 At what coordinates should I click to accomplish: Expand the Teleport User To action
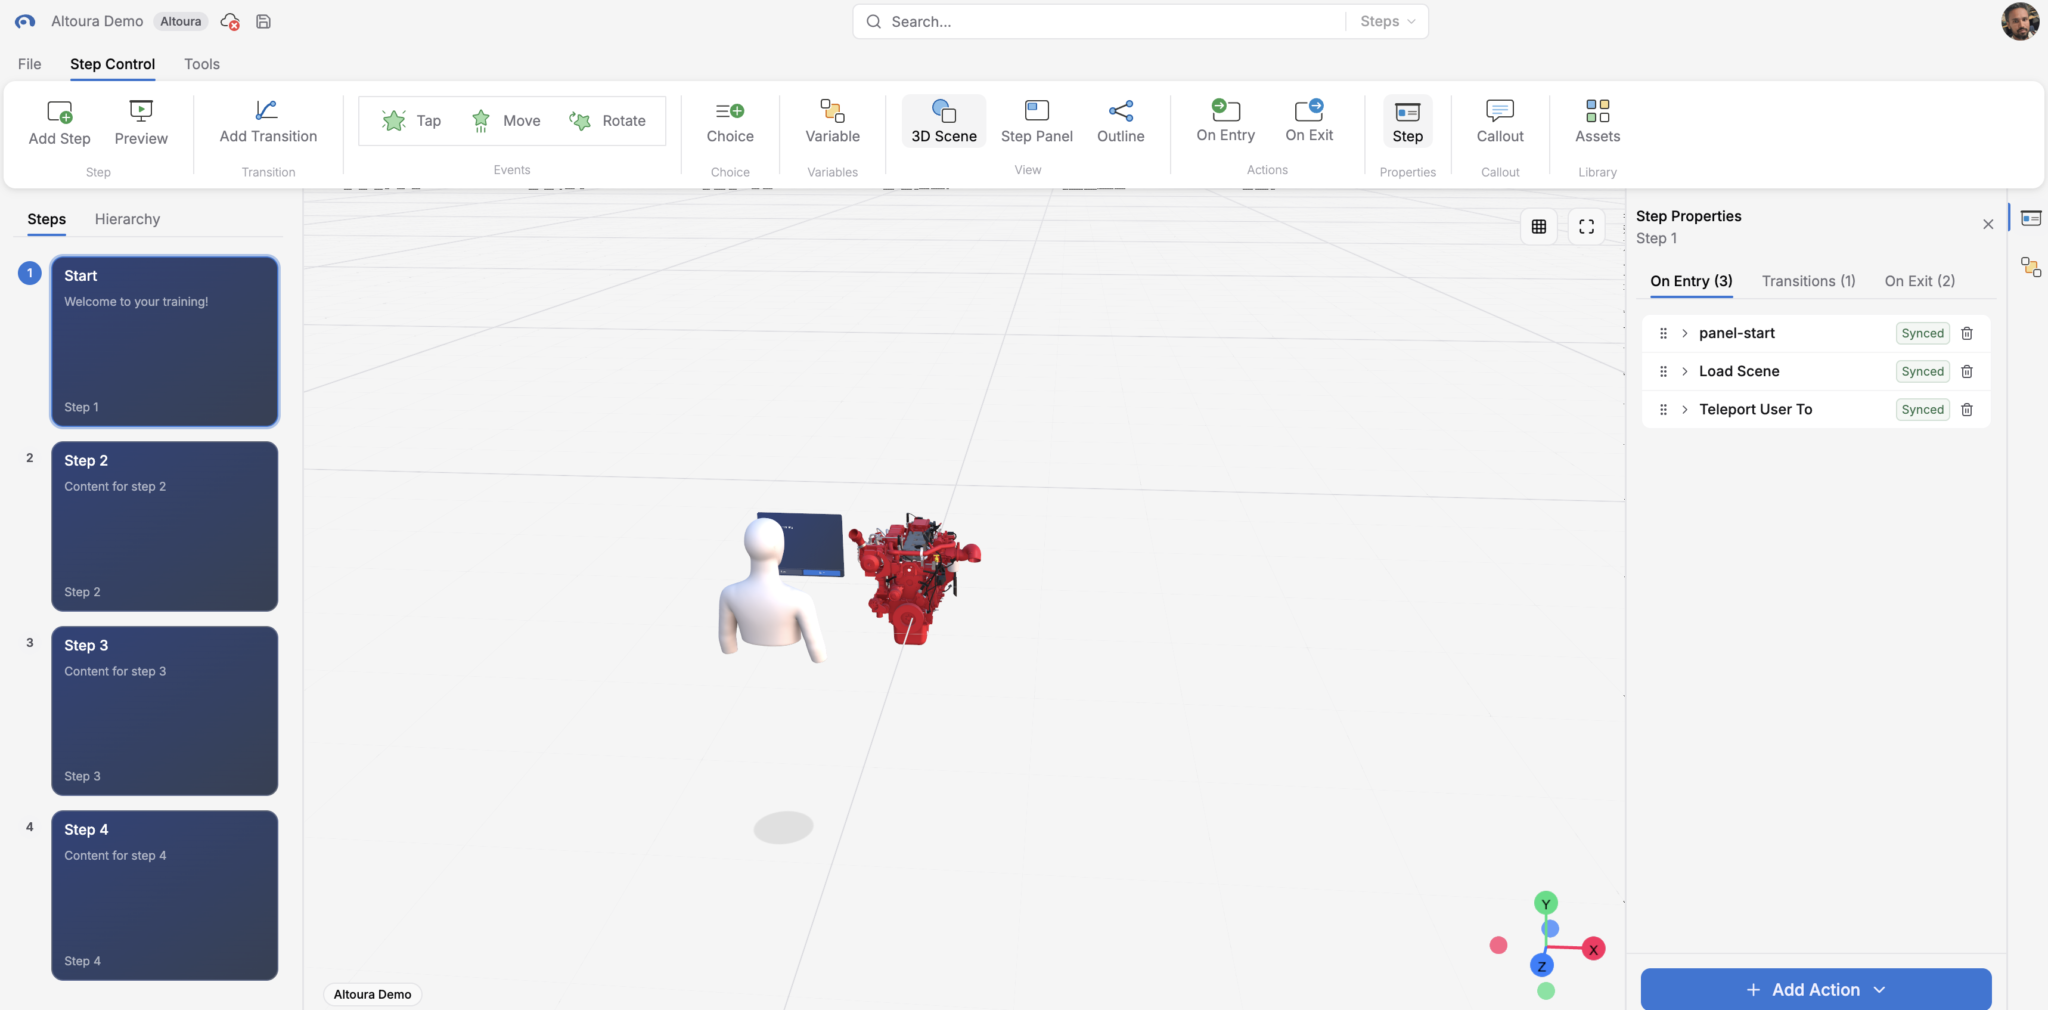1685,409
